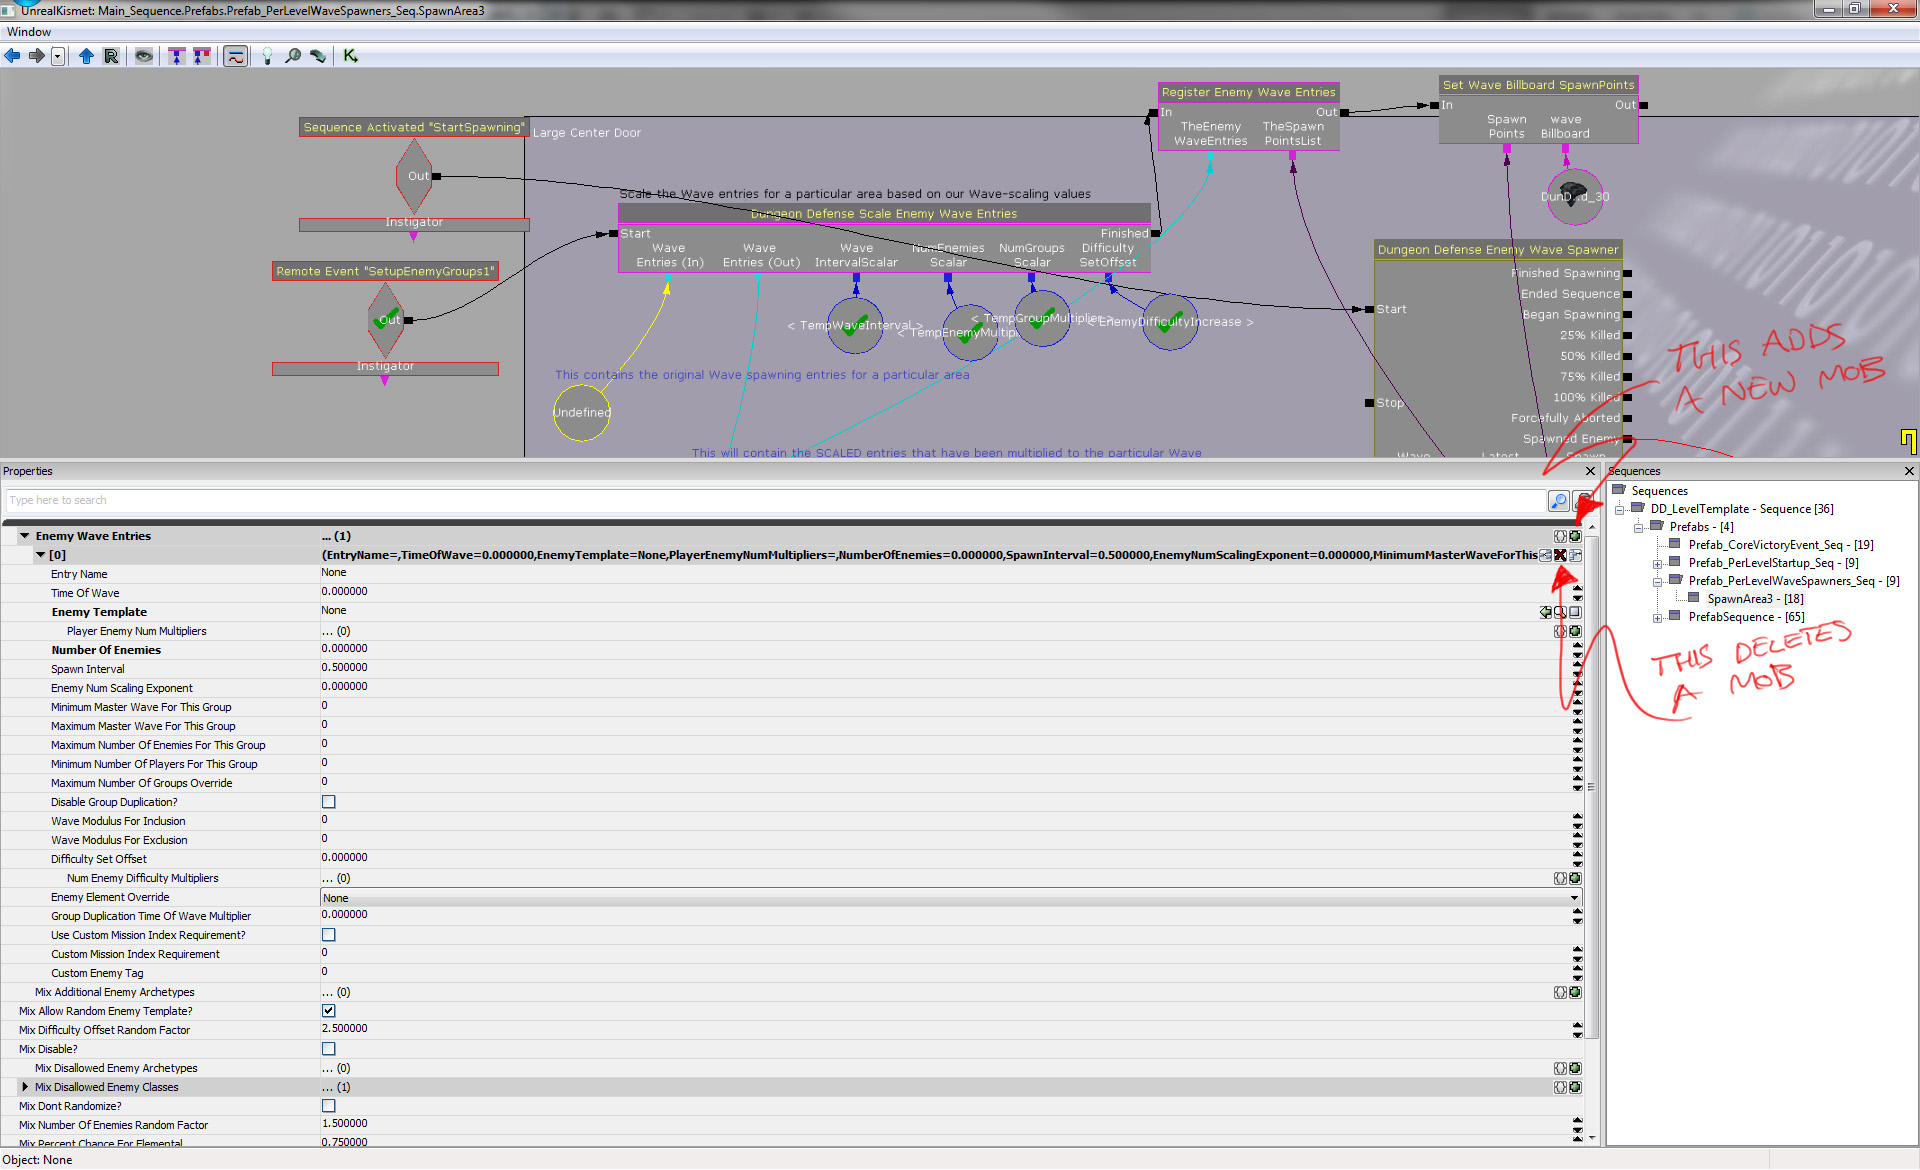Click the blue Back arrow in toolbar
This screenshot has width=1920, height=1170.
[x=13, y=56]
